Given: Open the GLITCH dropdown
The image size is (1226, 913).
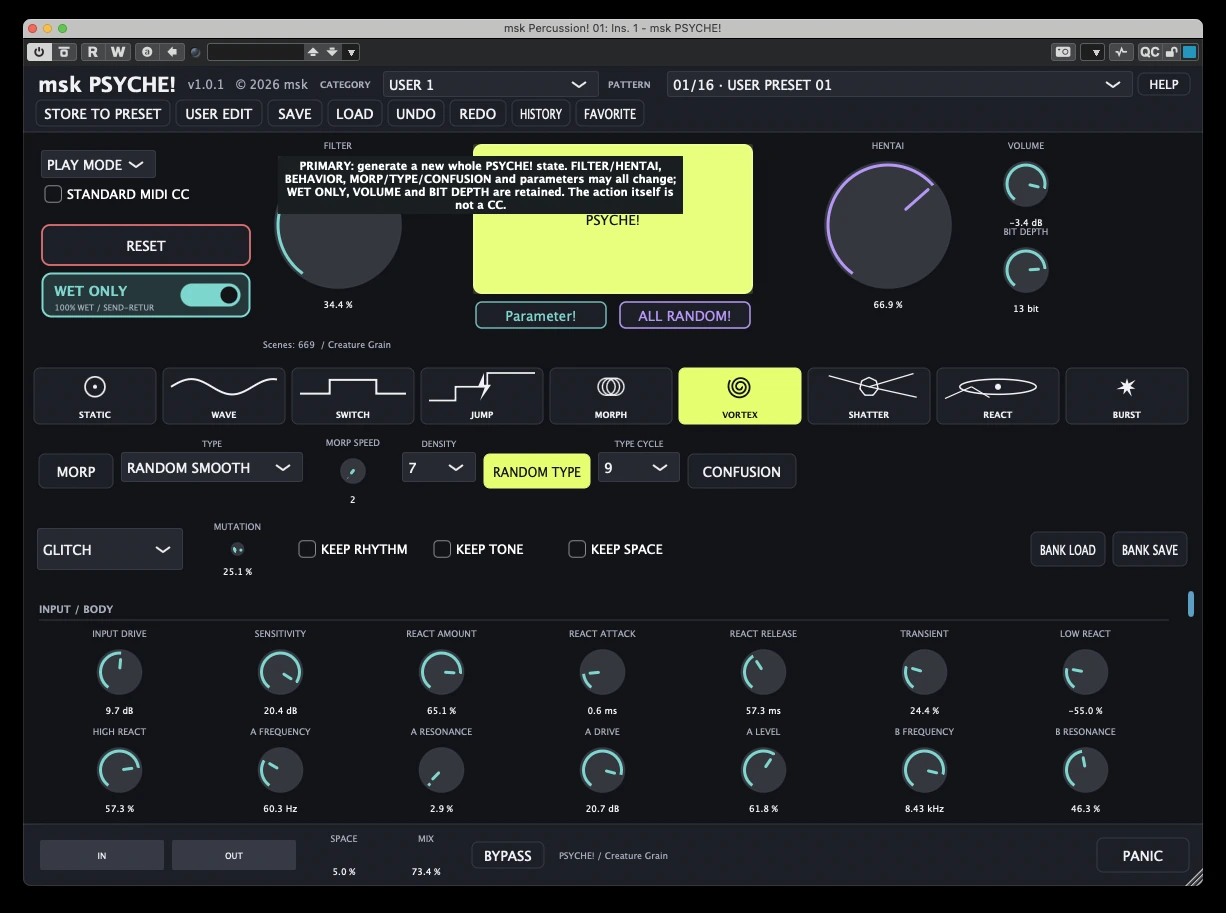Looking at the screenshot, I should coord(110,549).
